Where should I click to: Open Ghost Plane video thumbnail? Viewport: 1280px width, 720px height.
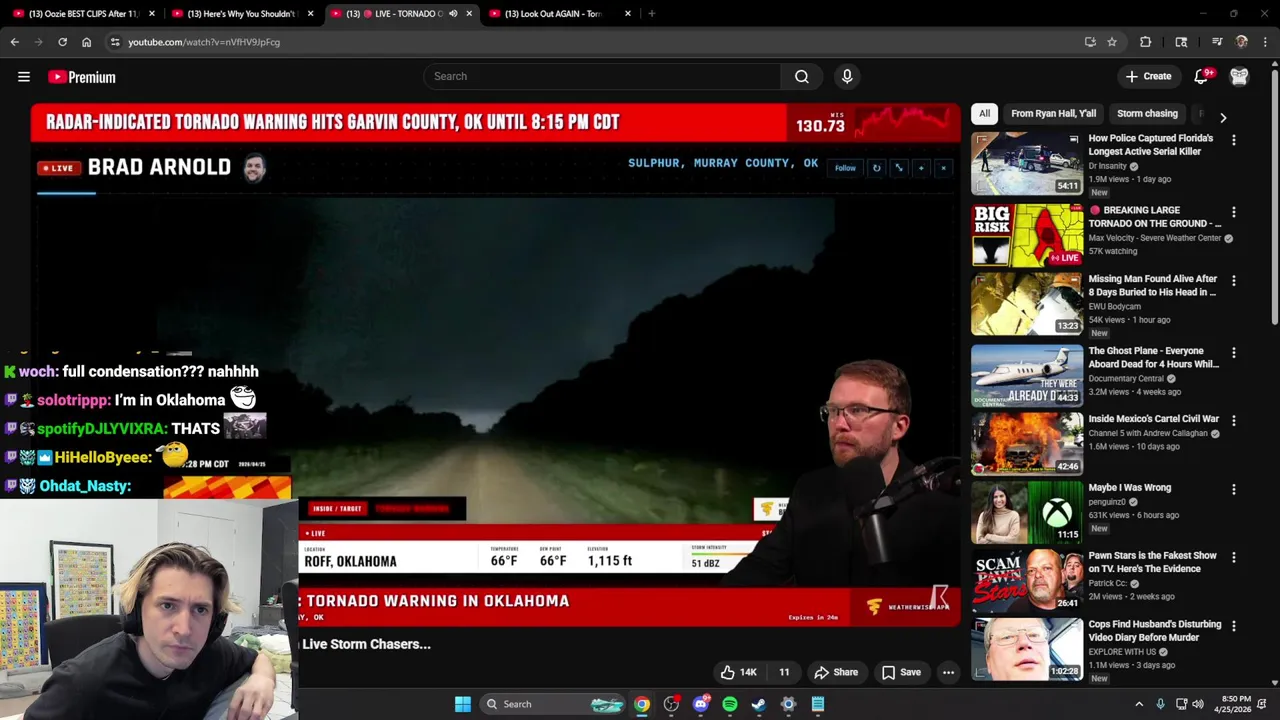coord(1027,376)
